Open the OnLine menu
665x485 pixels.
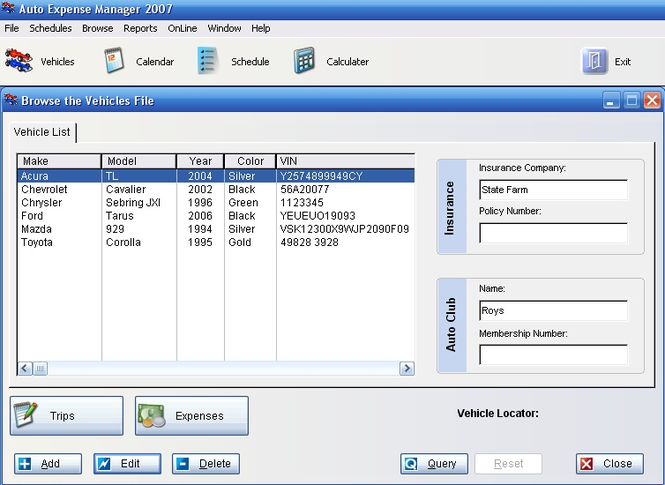(182, 28)
